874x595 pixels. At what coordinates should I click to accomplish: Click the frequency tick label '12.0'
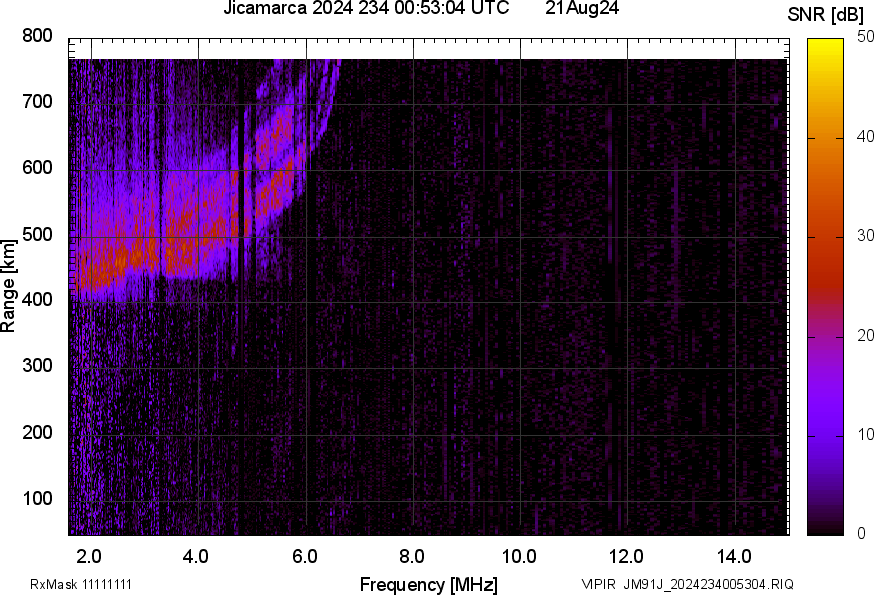click(627, 556)
